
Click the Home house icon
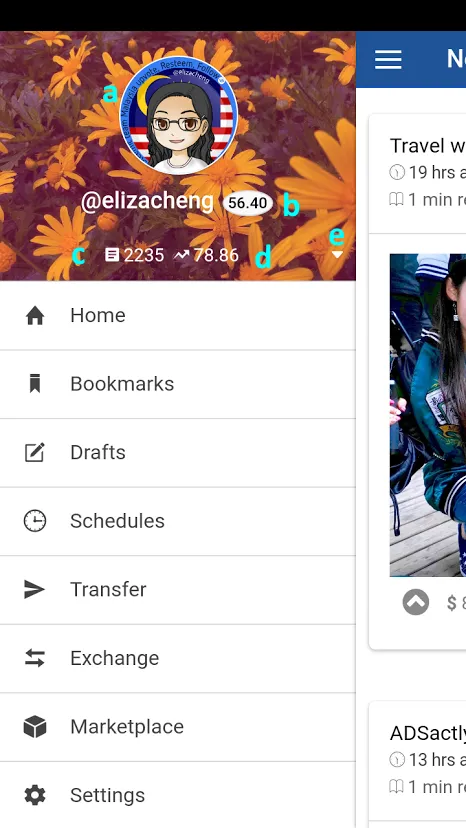[x=35, y=316]
